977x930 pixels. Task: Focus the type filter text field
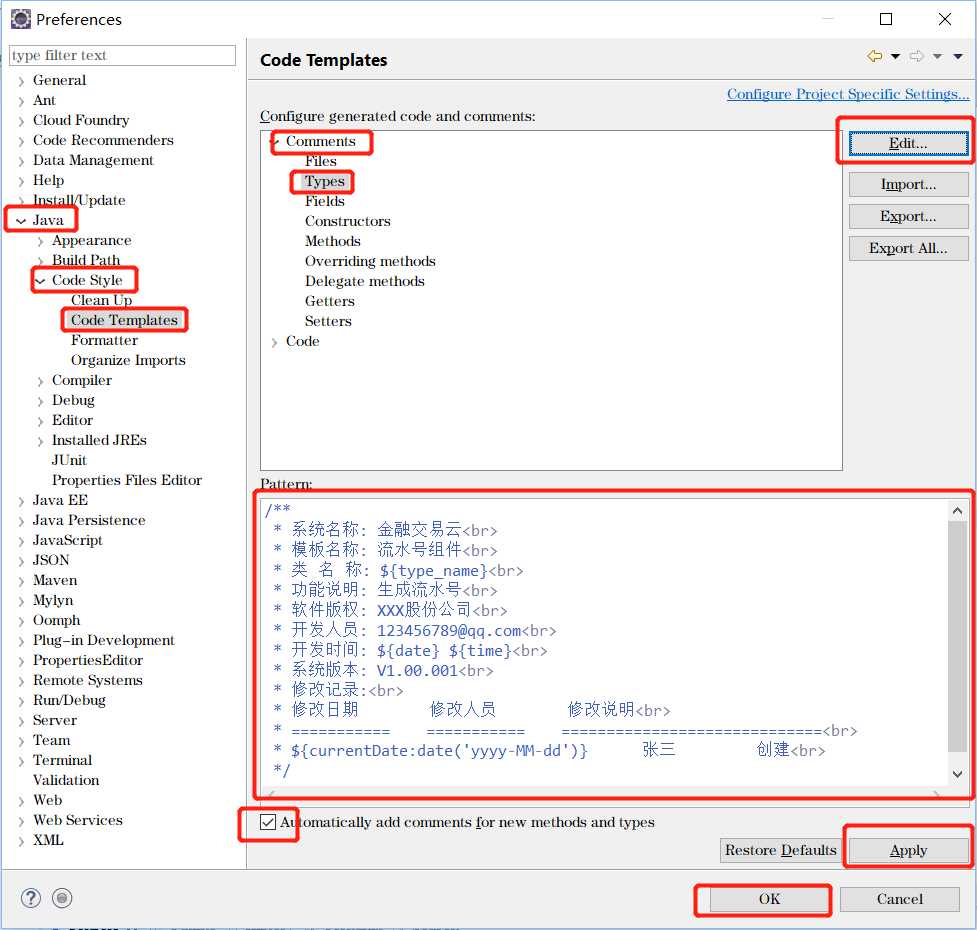tap(123, 55)
